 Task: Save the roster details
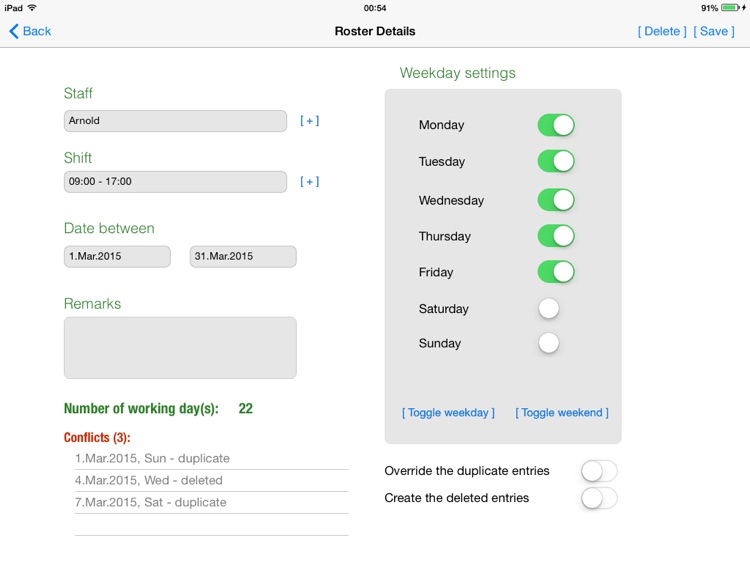tap(714, 31)
